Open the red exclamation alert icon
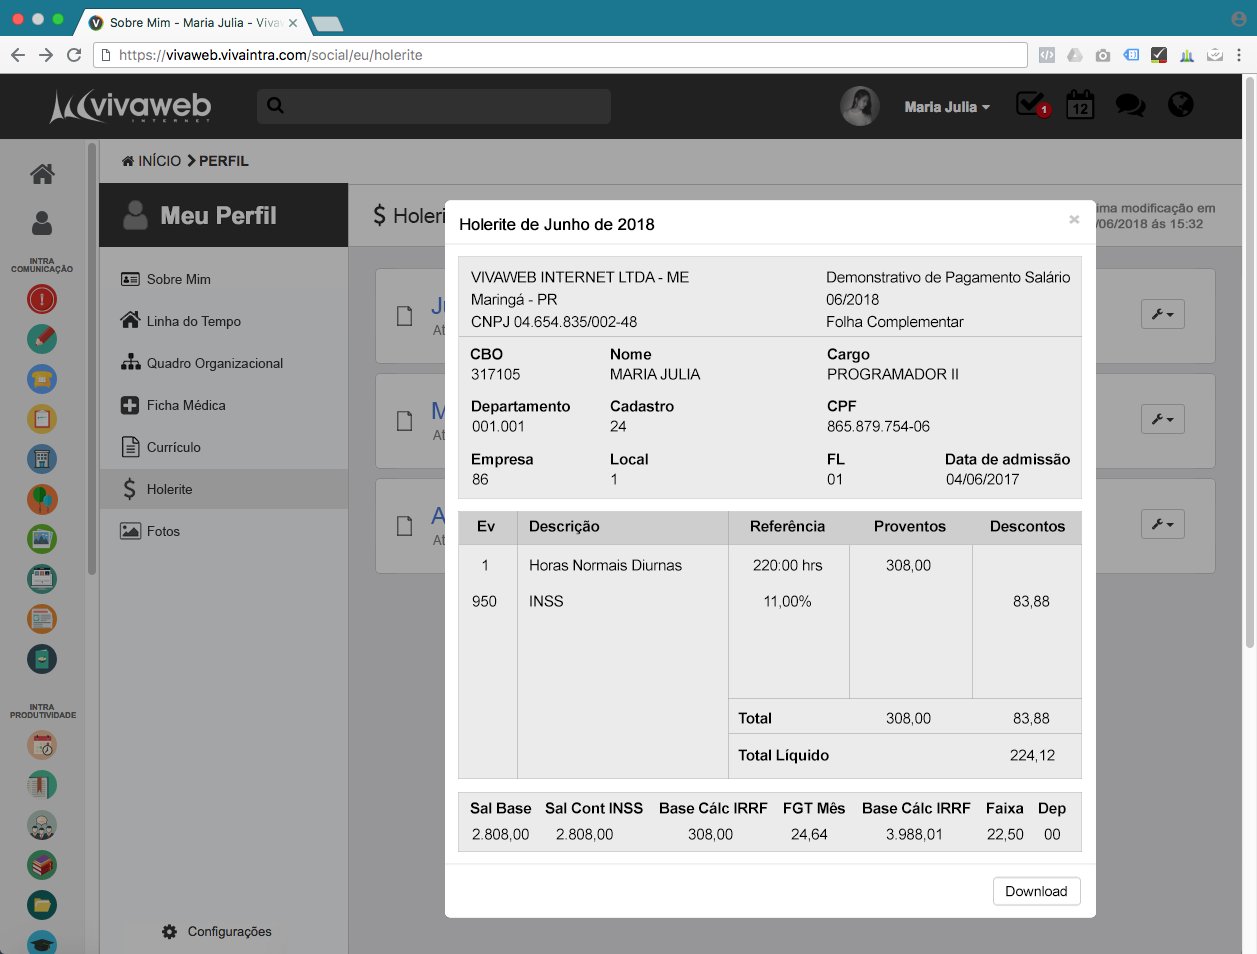 pos(42,299)
